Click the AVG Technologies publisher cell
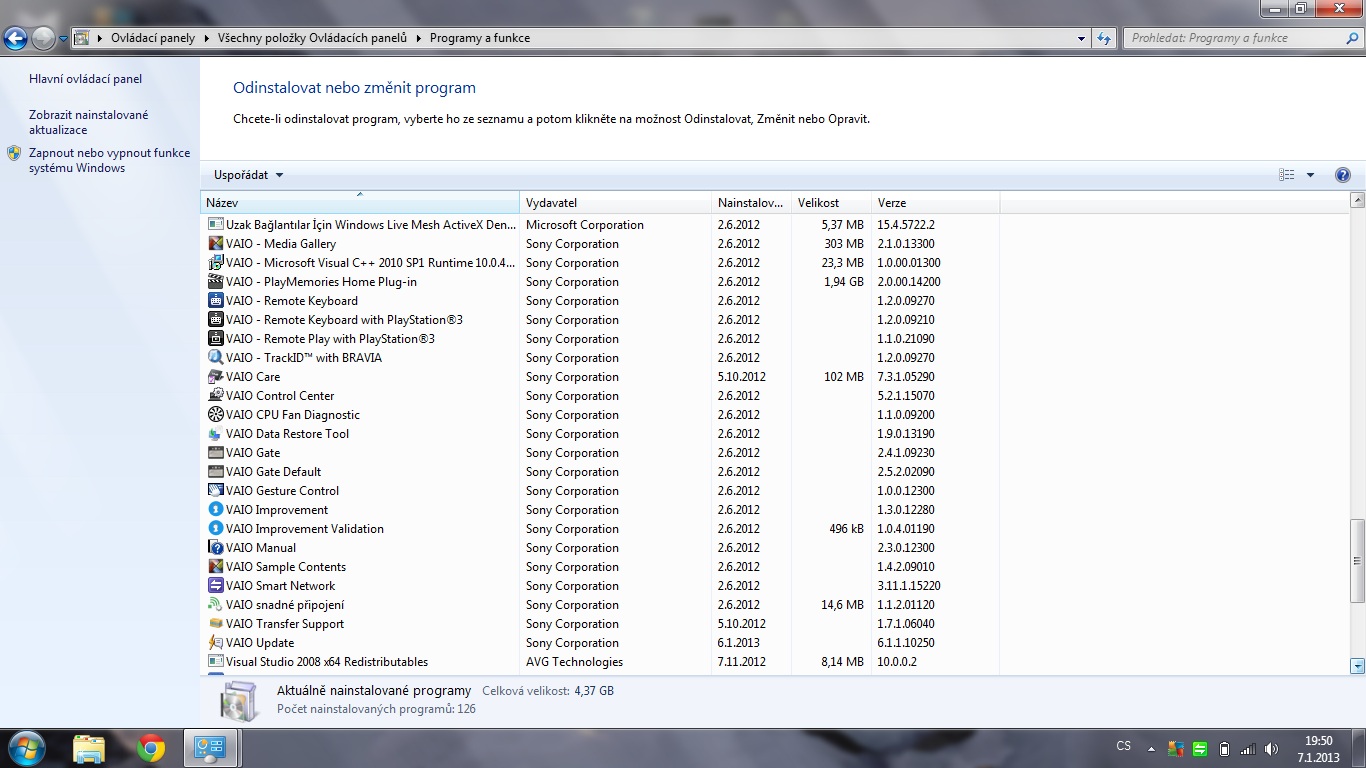This screenshot has height=768, width=1366. point(574,662)
